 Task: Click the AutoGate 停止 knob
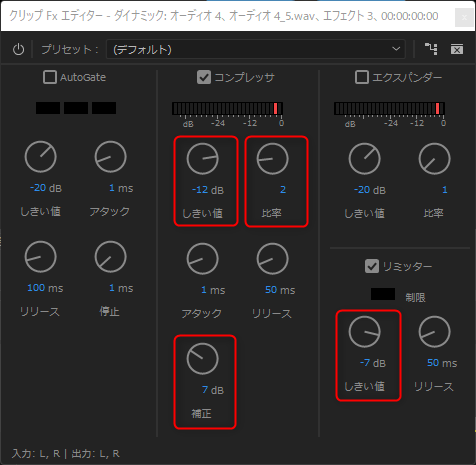[x=110, y=257]
